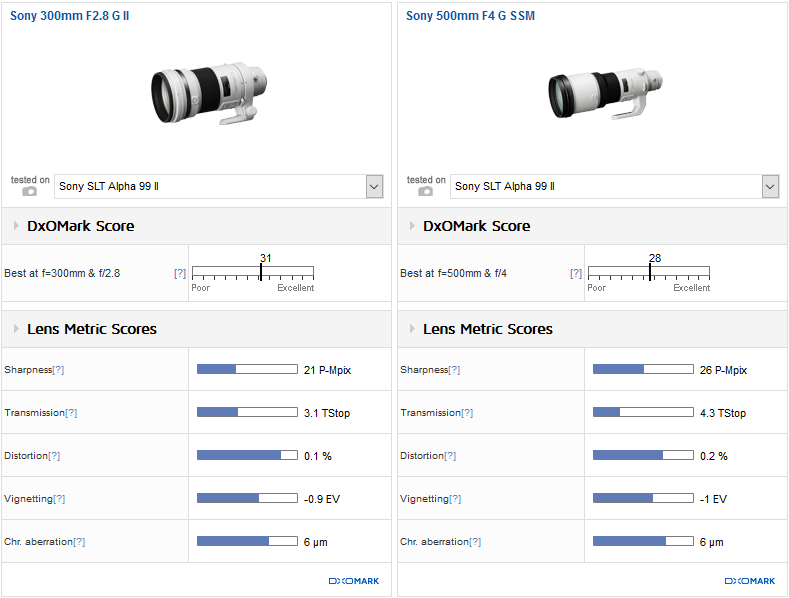Click the 6 µm aberration bar for 500mm lens

coord(643,541)
